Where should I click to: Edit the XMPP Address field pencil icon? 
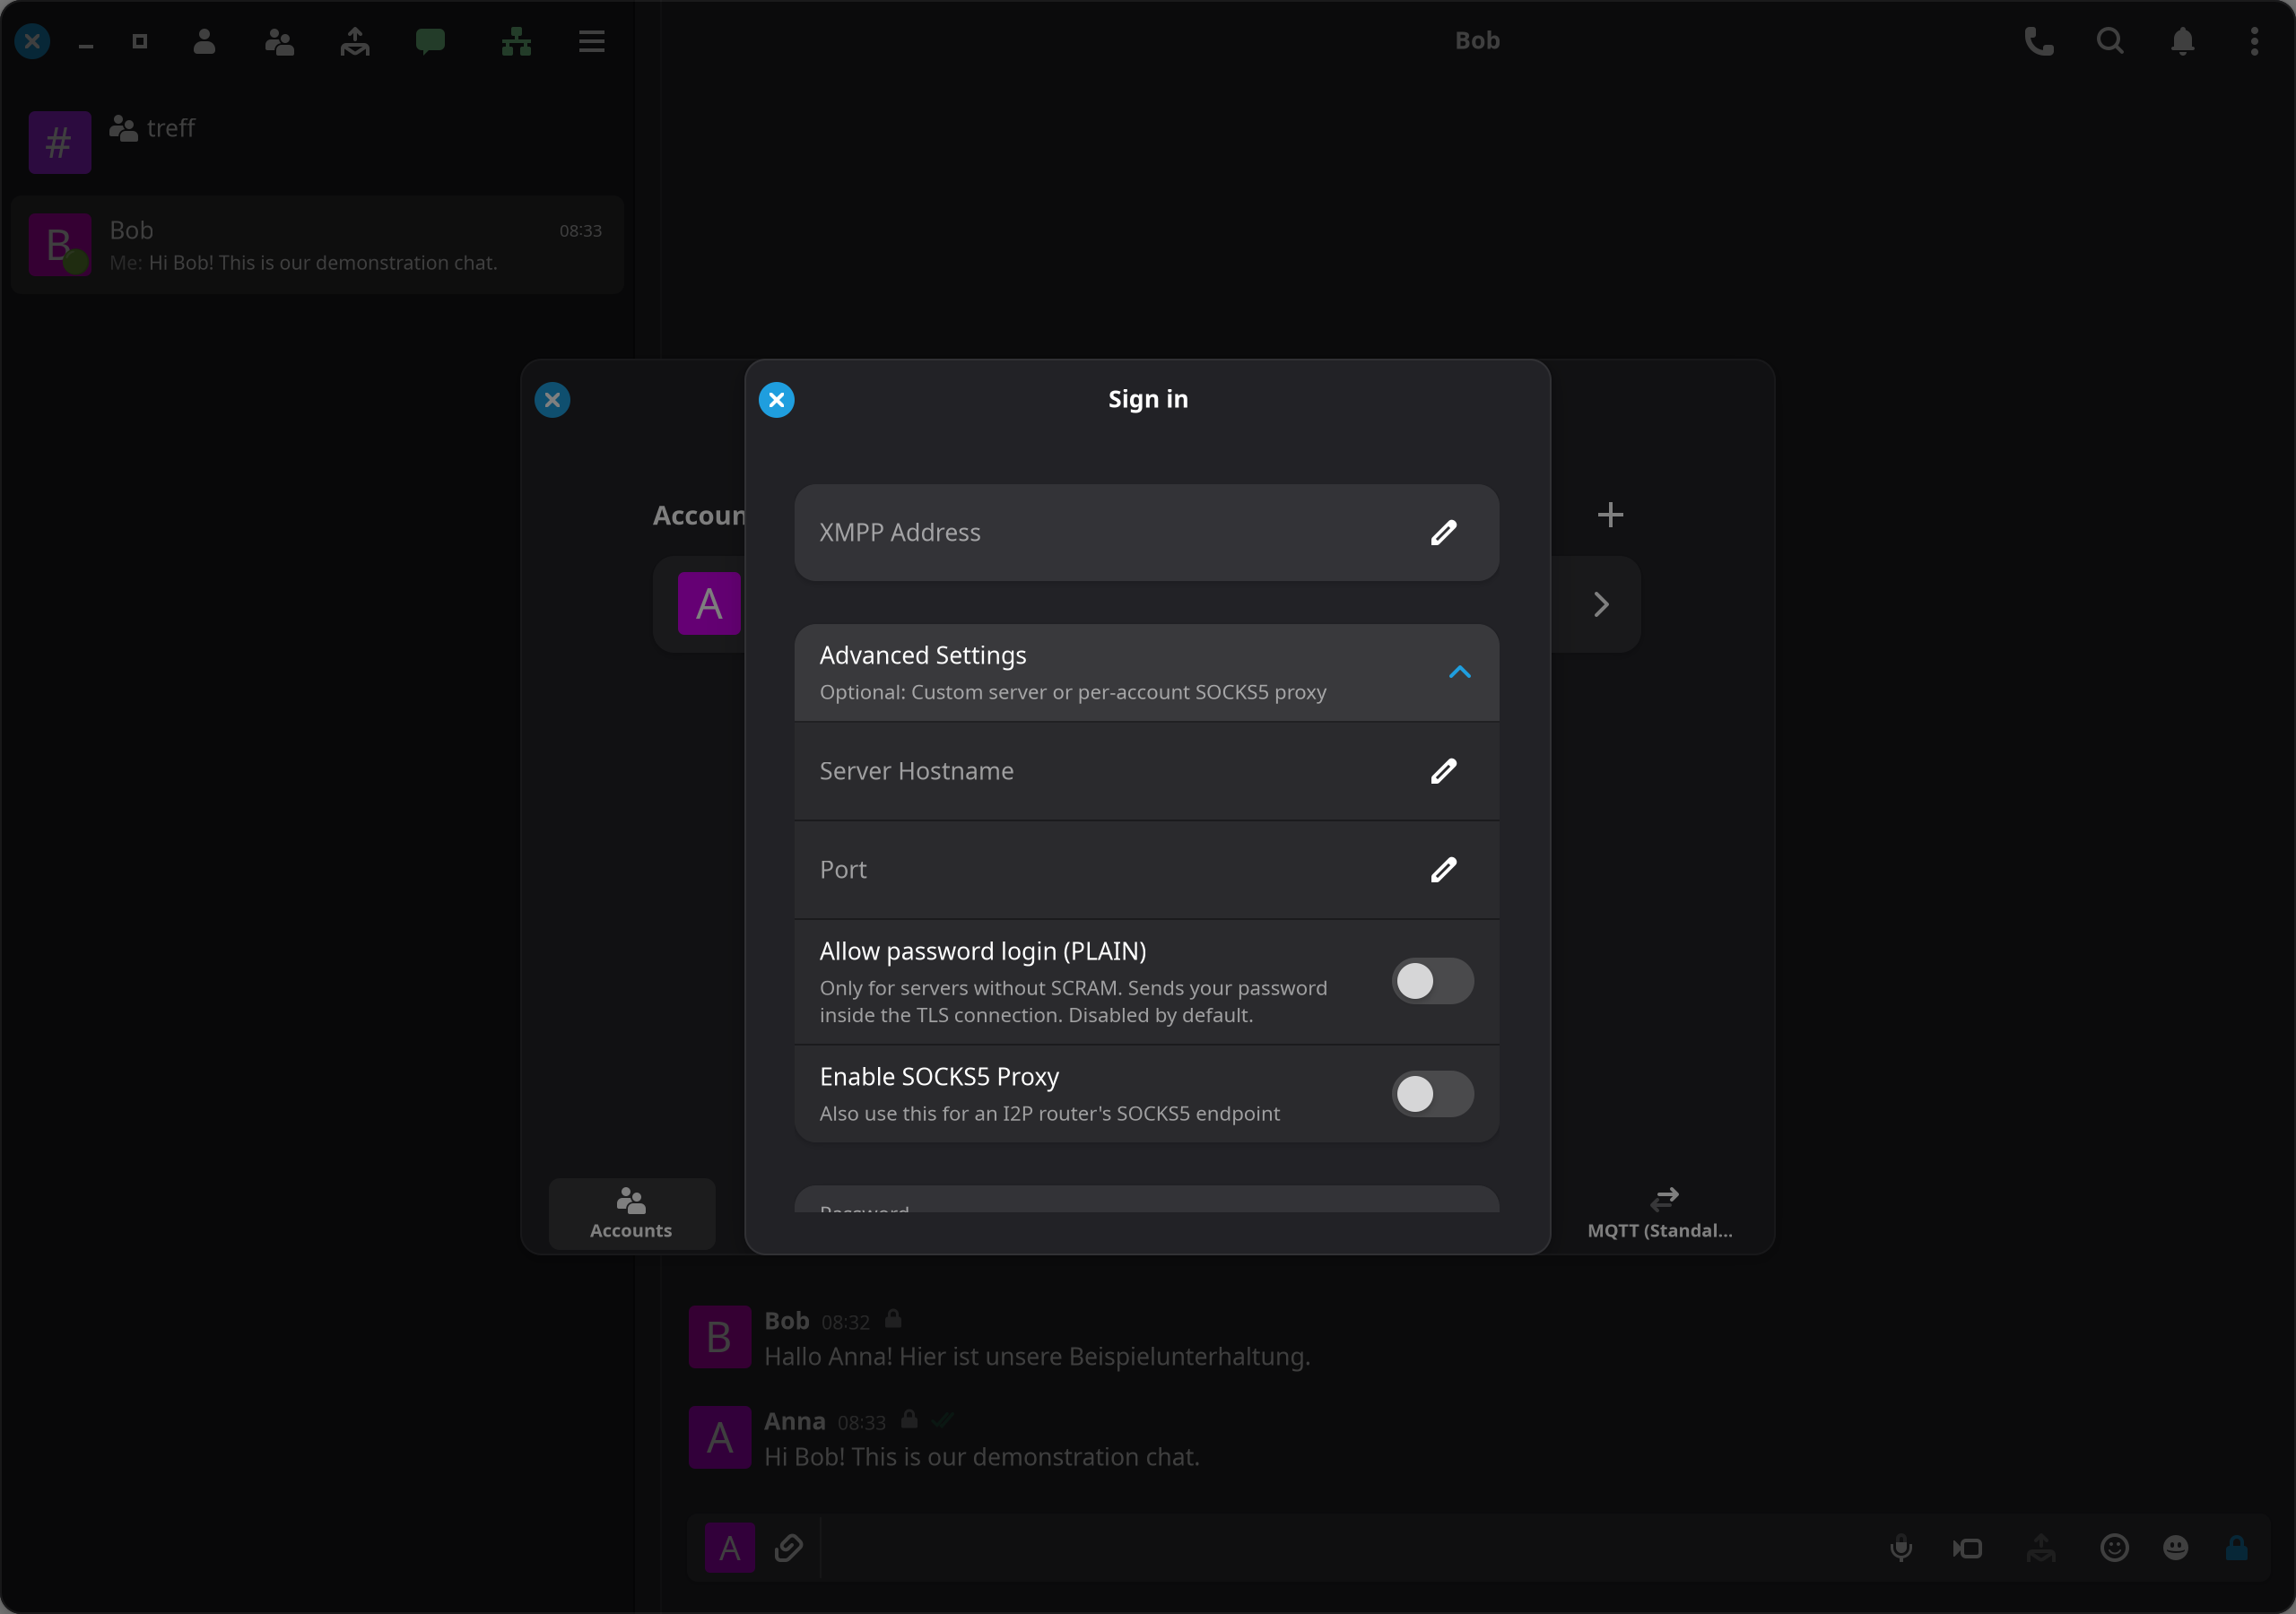pos(1443,532)
